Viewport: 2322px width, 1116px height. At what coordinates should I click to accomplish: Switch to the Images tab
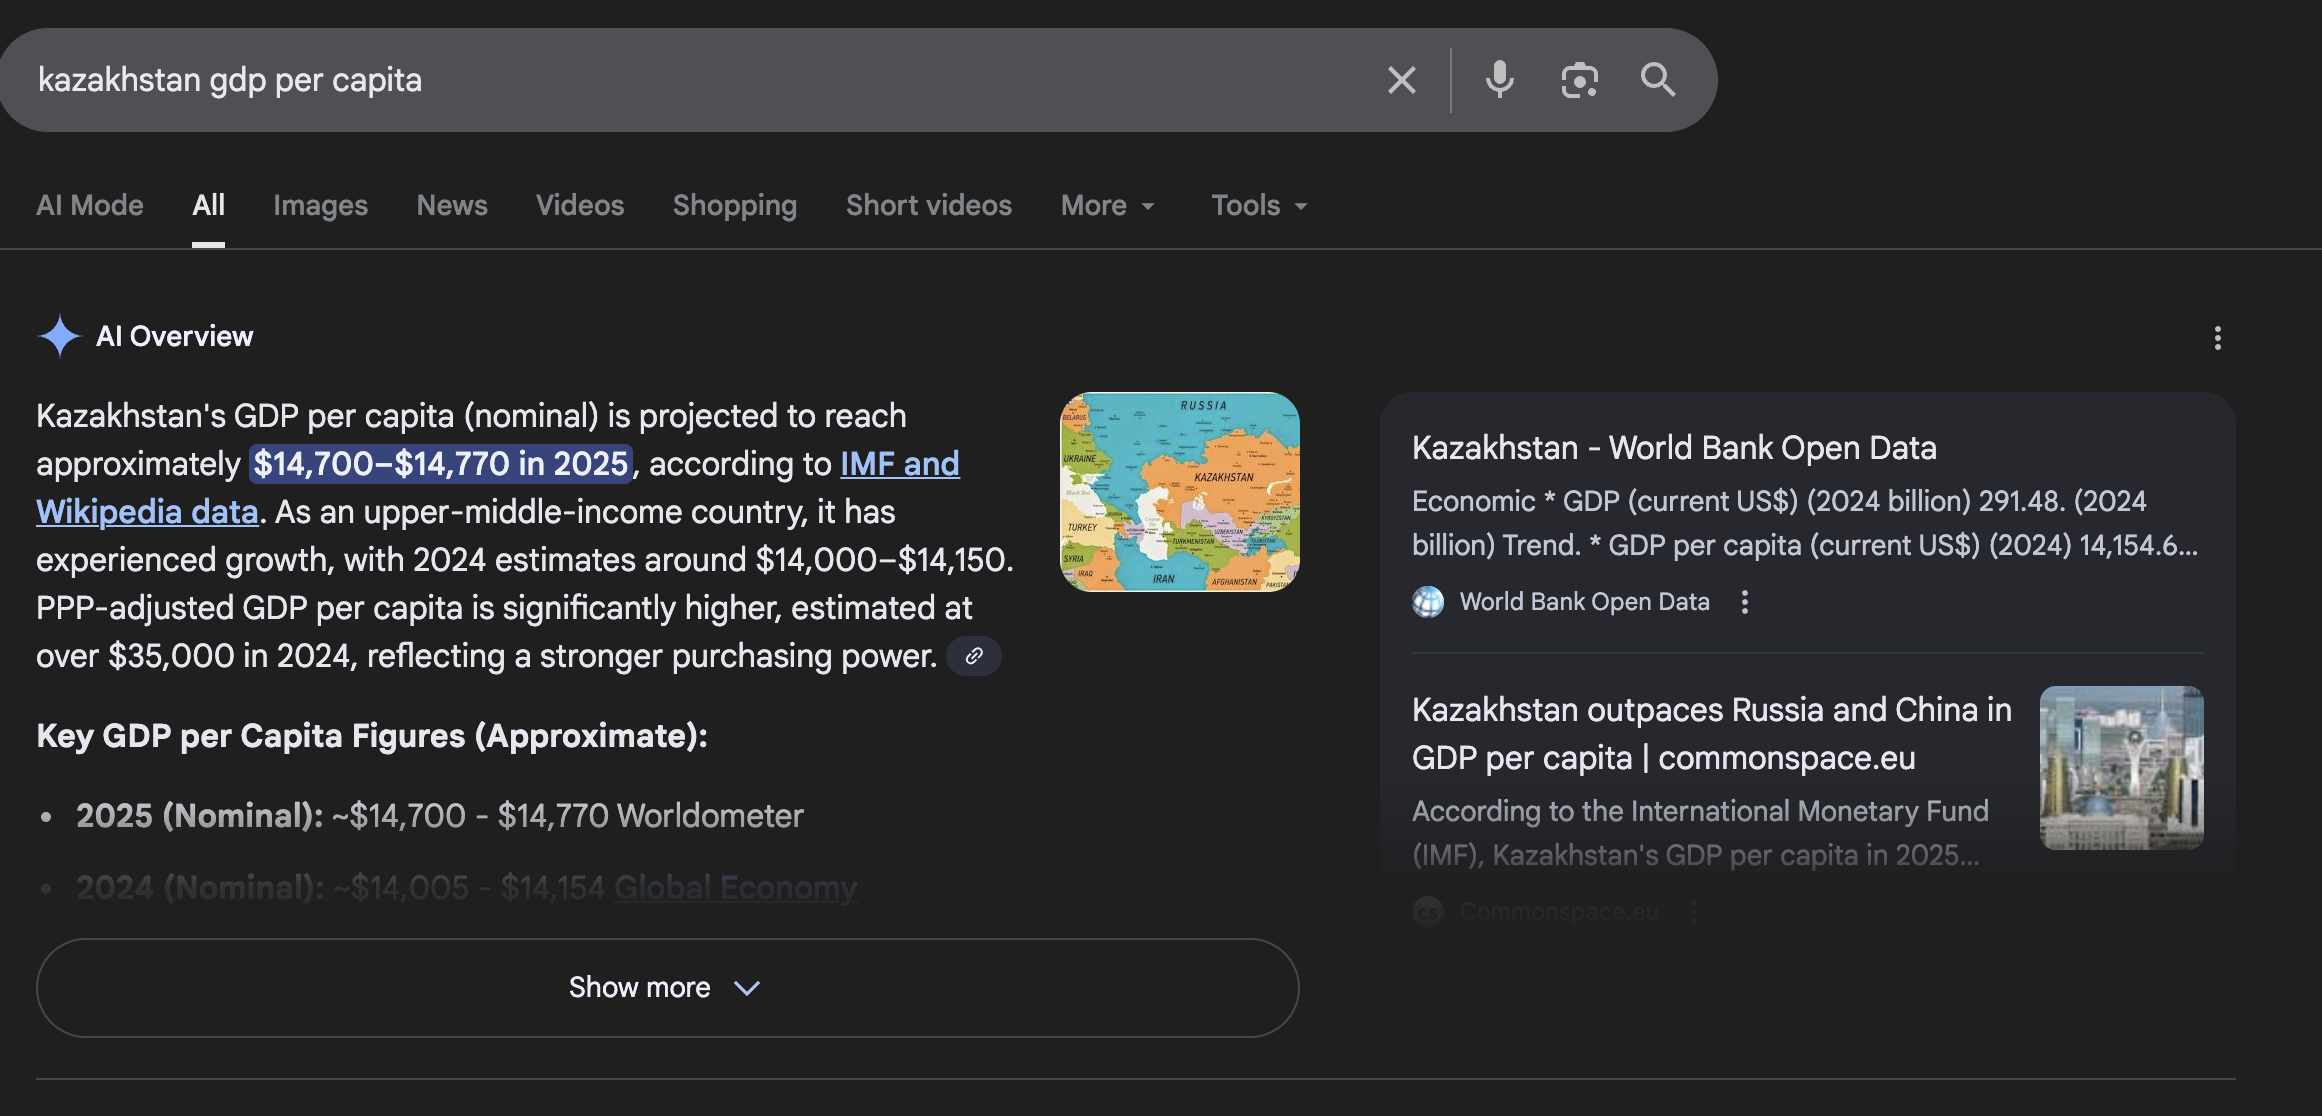[x=320, y=205]
